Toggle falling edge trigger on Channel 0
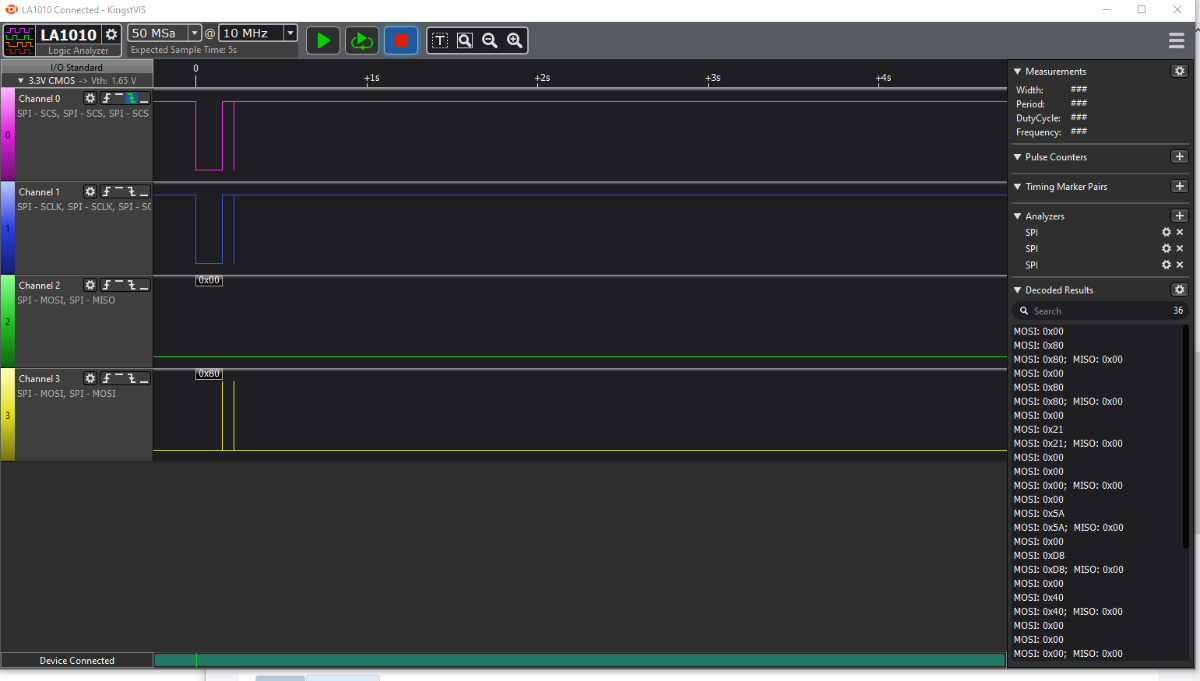The height and width of the screenshot is (681, 1200). pyautogui.click(x=131, y=98)
